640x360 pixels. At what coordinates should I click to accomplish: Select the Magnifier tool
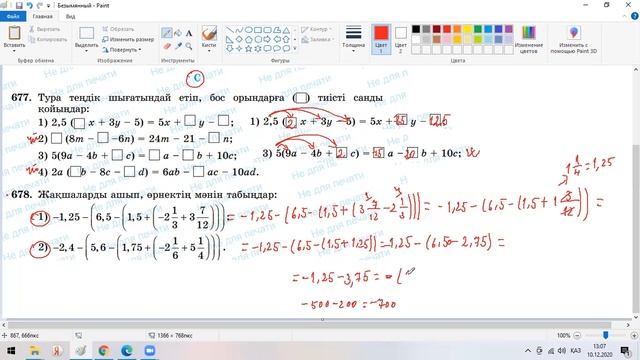[189, 46]
